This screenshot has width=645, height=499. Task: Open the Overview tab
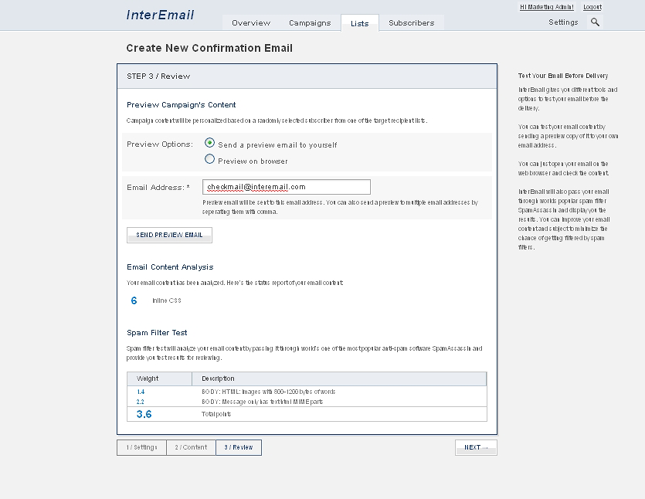coord(251,23)
